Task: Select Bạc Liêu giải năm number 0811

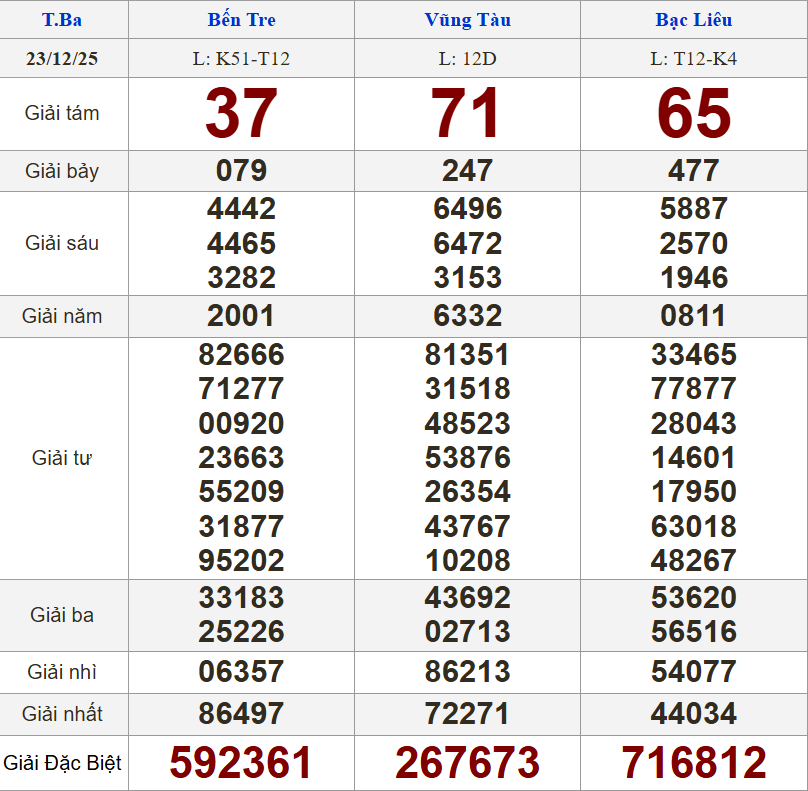Action: click(693, 316)
